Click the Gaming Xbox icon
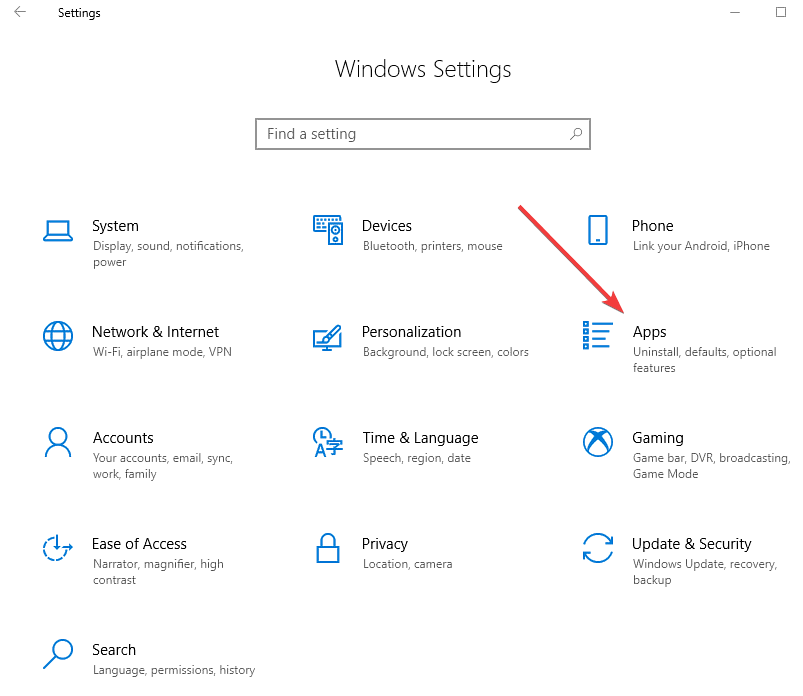 (x=597, y=443)
